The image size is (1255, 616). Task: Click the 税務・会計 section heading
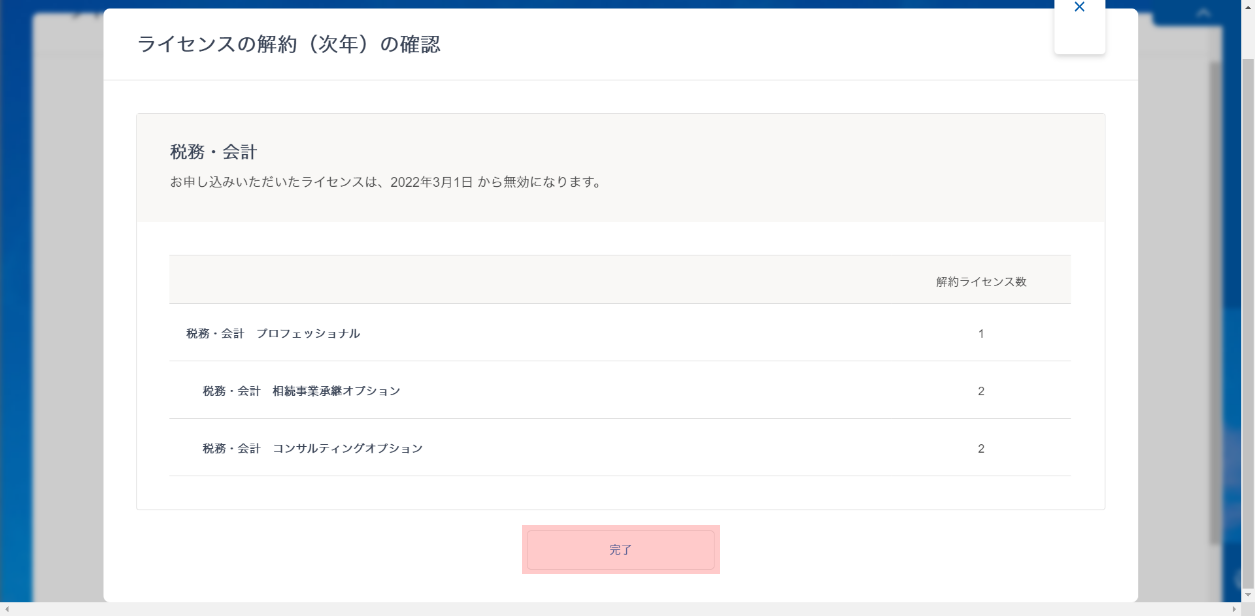click(213, 152)
